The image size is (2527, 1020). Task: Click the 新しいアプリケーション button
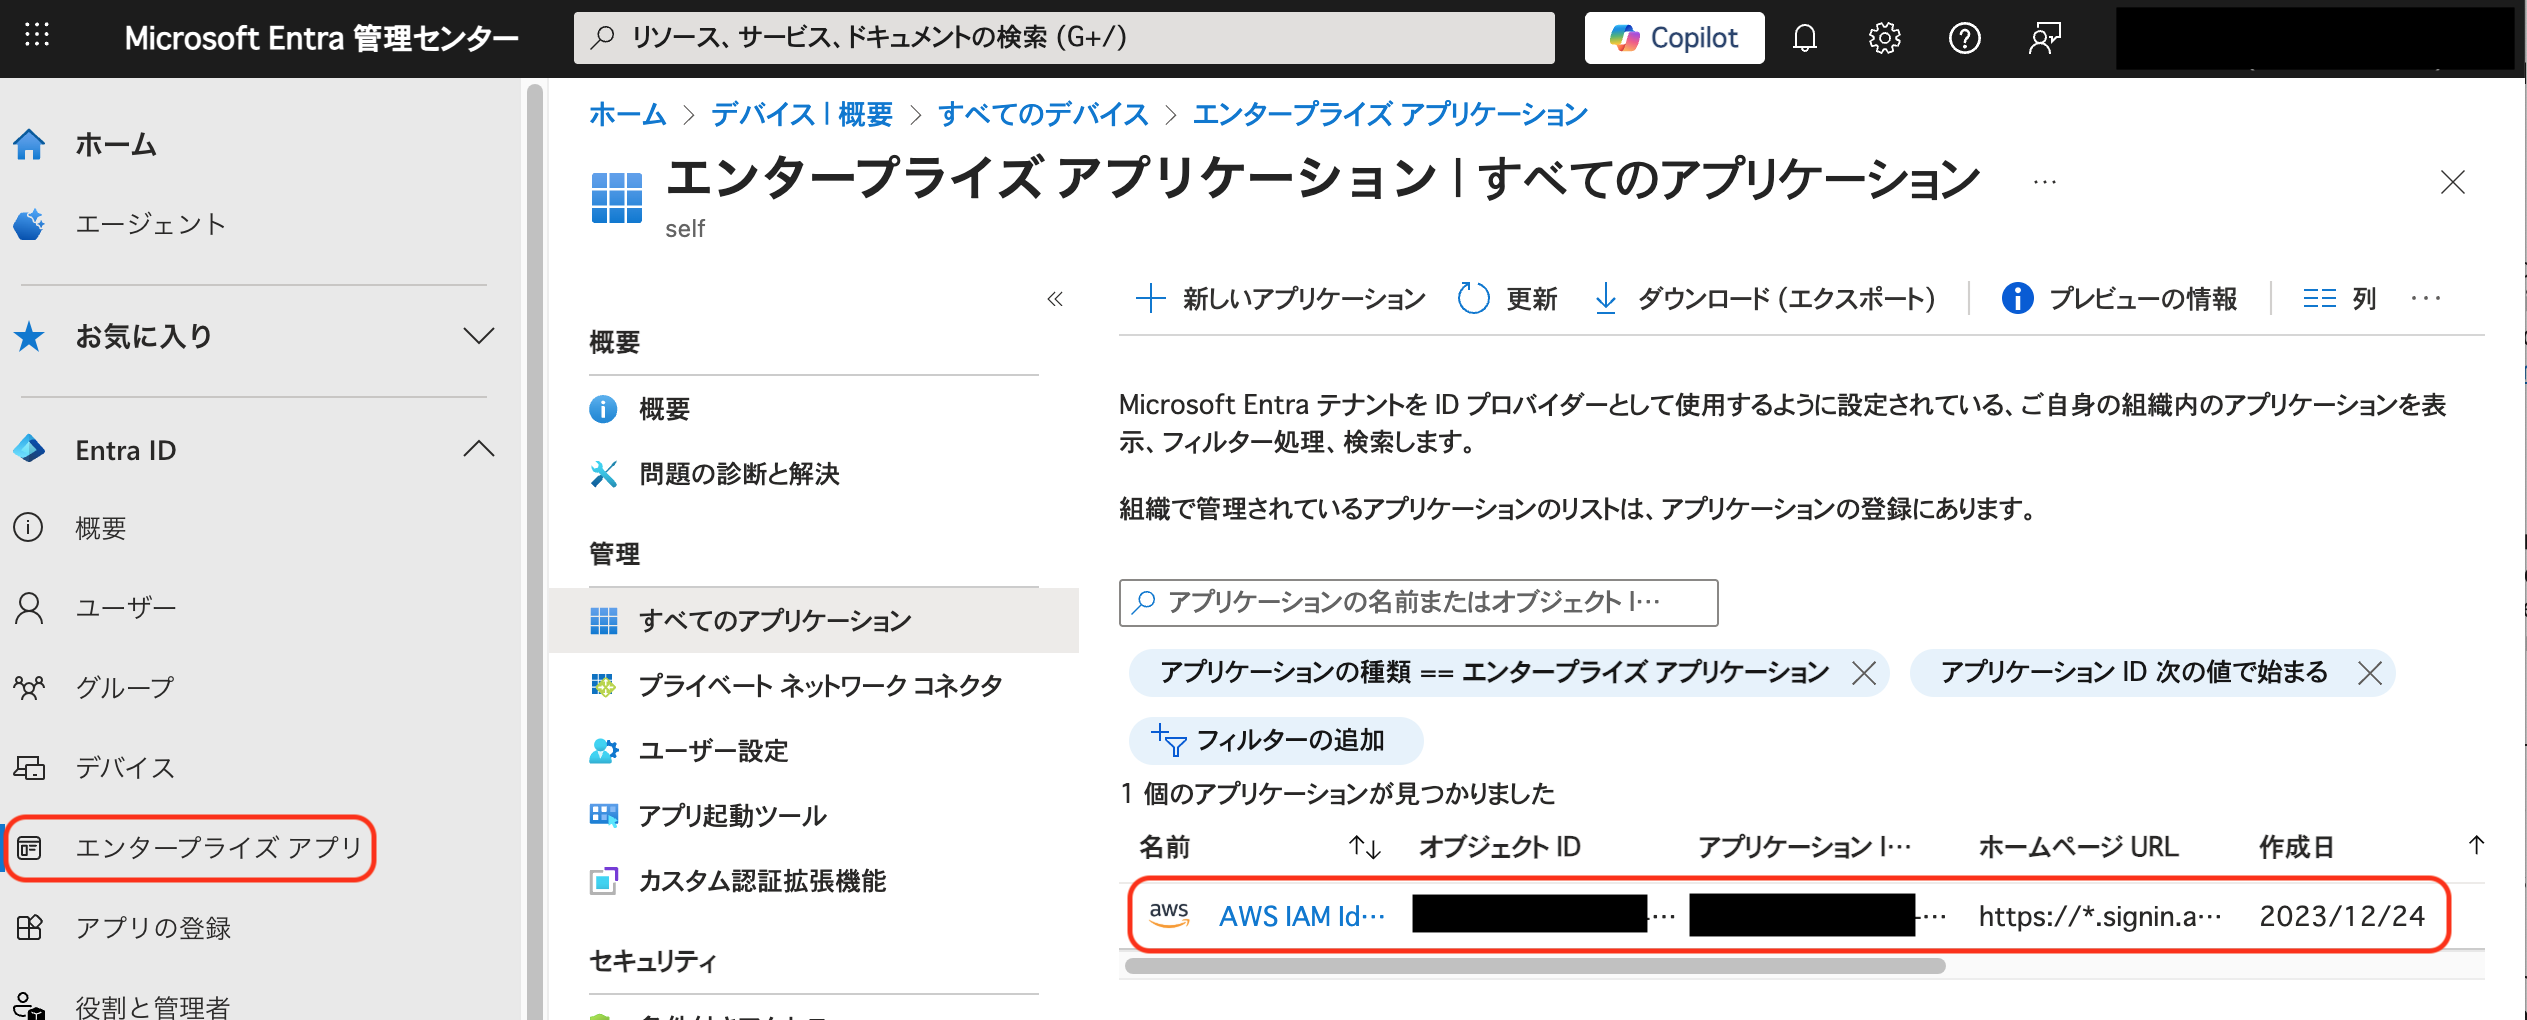coord(1279,297)
